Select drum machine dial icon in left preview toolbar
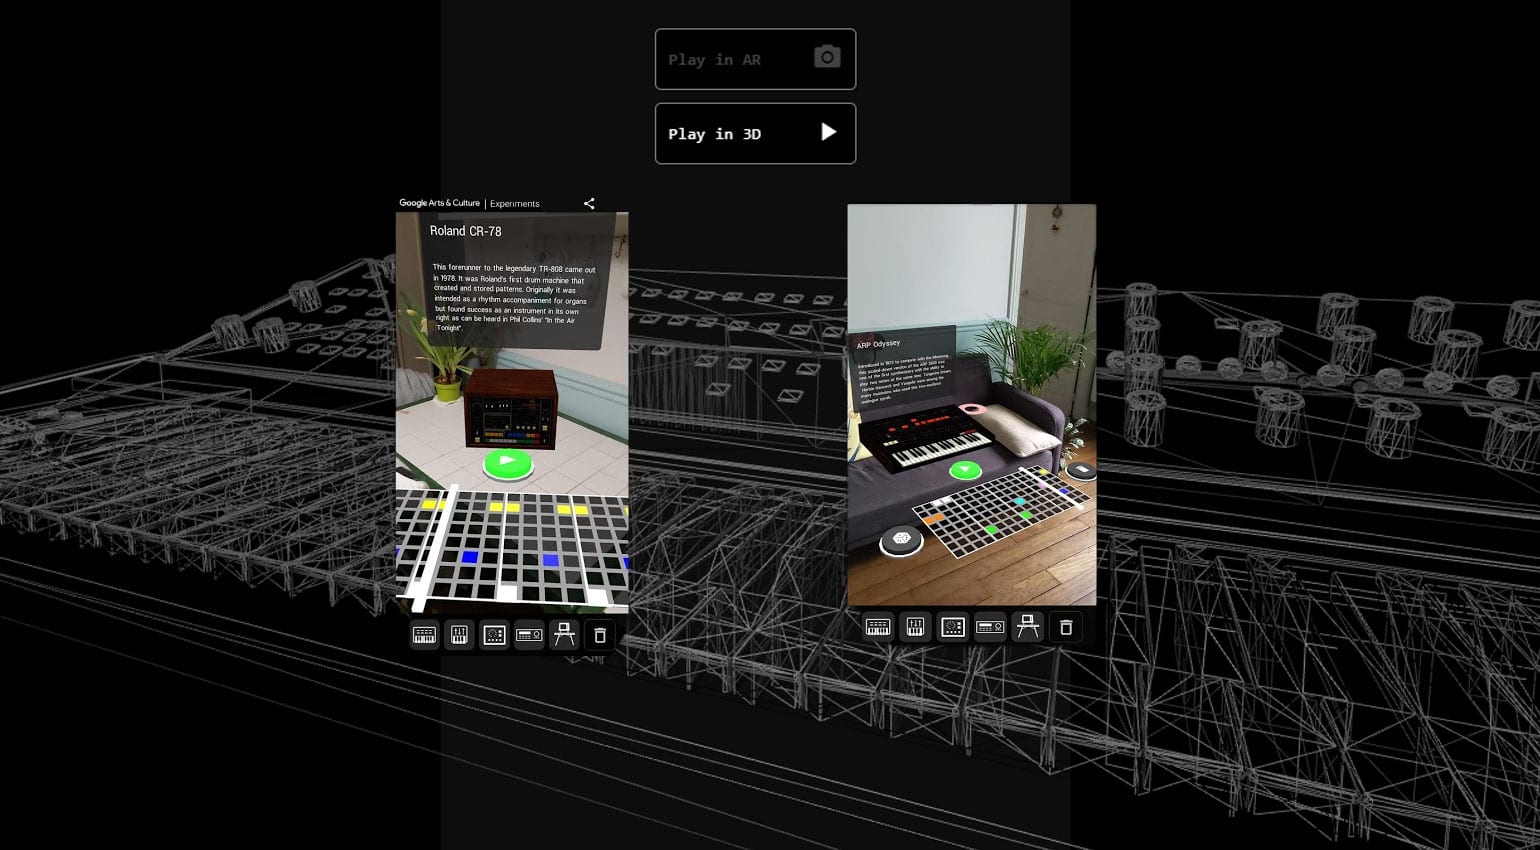Screen dimensions: 1540x850 click(x=494, y=635)
